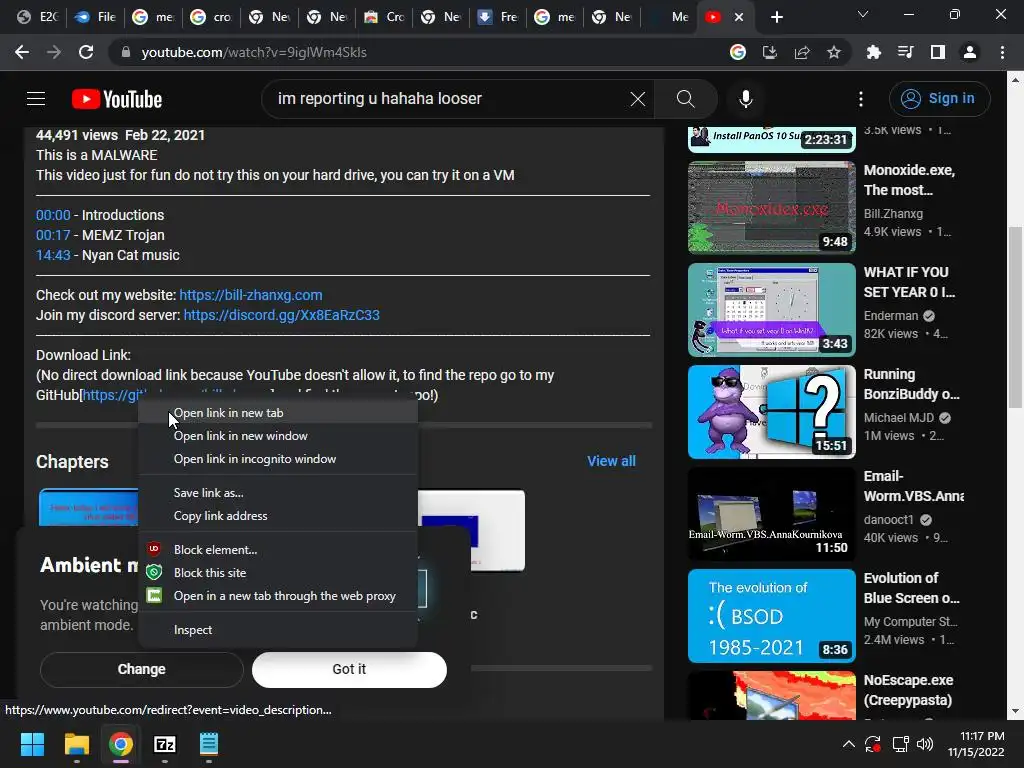Toggle the Chrome side panel
The width and height of the screenshot is (1024, 768).
coord(938,52)
